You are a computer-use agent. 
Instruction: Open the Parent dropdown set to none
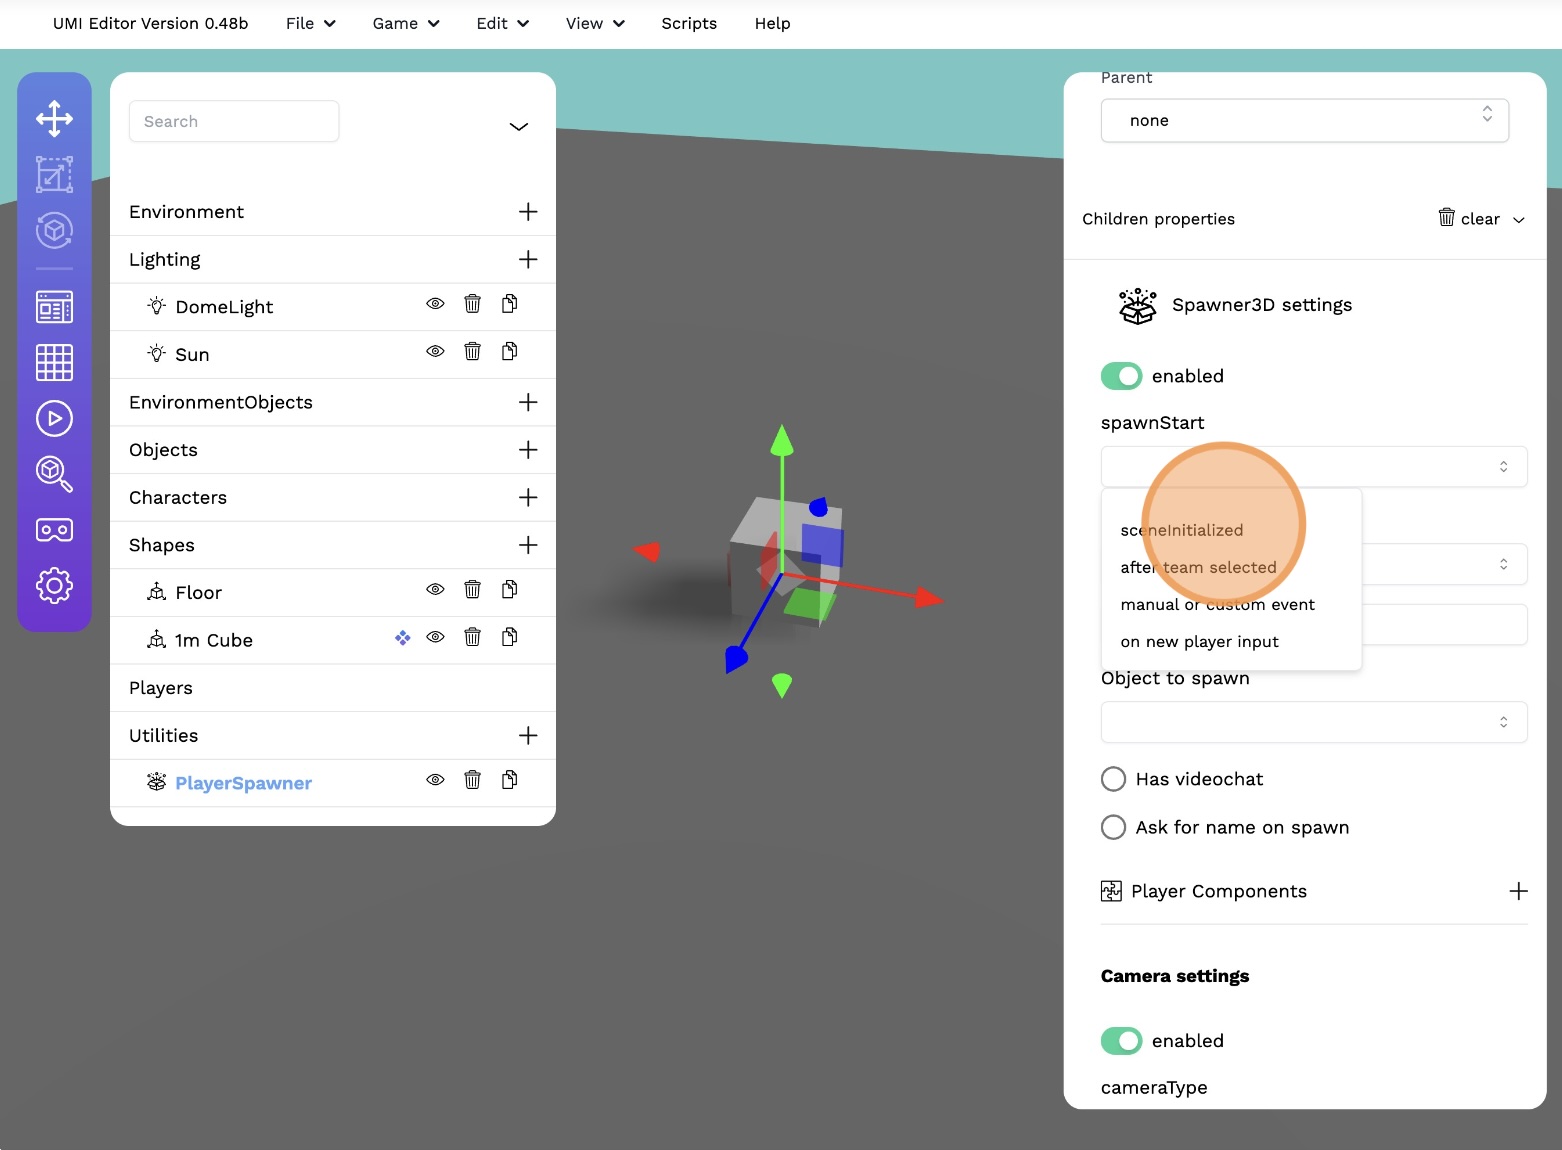click(1304, 120)
